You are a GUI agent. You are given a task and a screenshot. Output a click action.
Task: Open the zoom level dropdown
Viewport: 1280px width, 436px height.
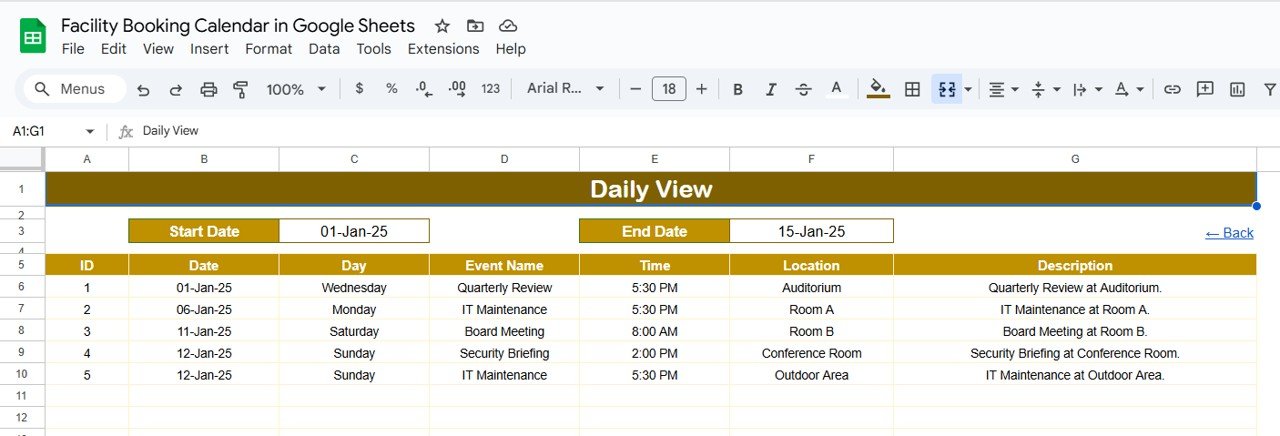pos(296,89)
